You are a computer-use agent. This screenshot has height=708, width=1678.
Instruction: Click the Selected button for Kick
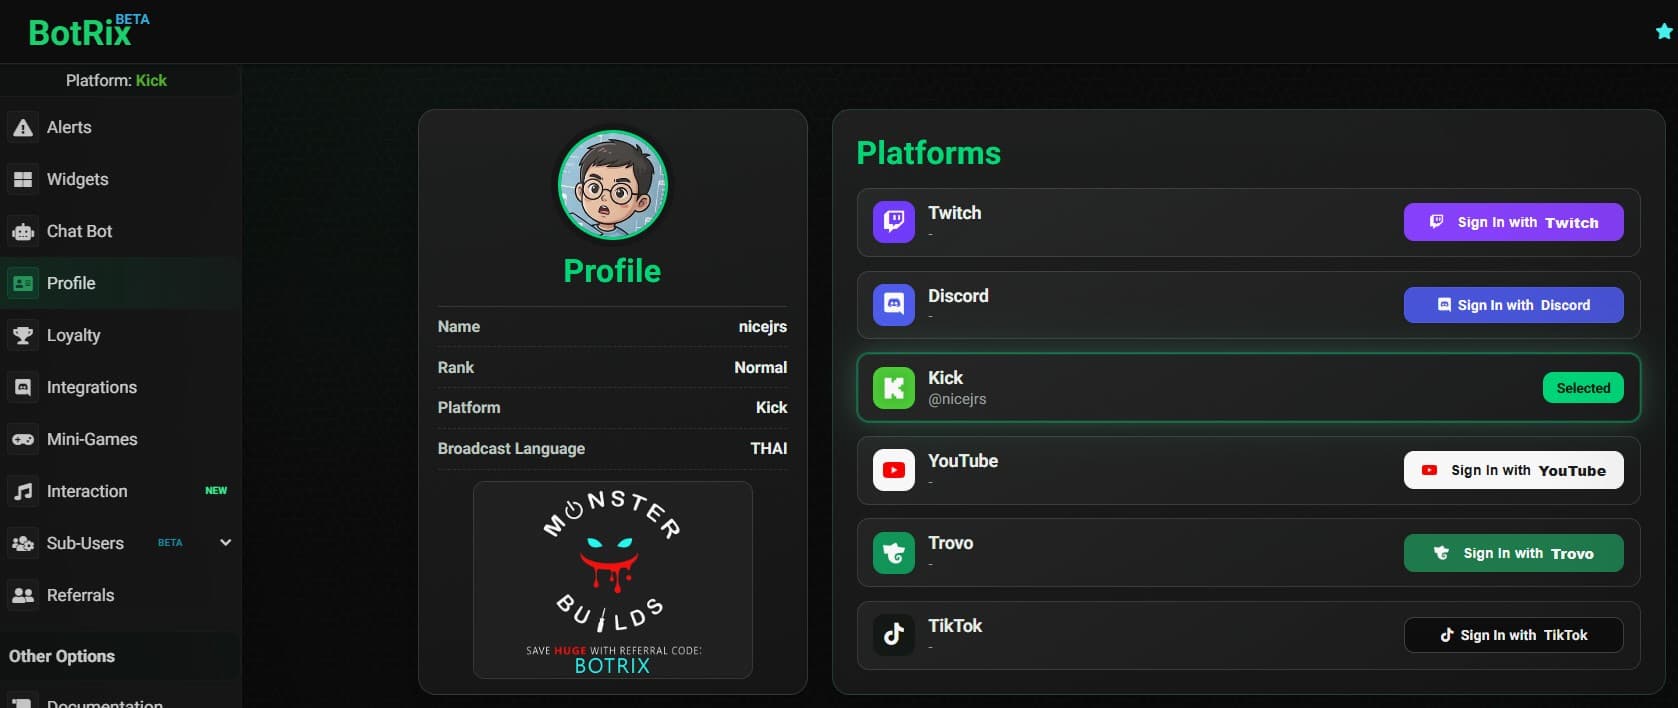(x=1583, y=388)
